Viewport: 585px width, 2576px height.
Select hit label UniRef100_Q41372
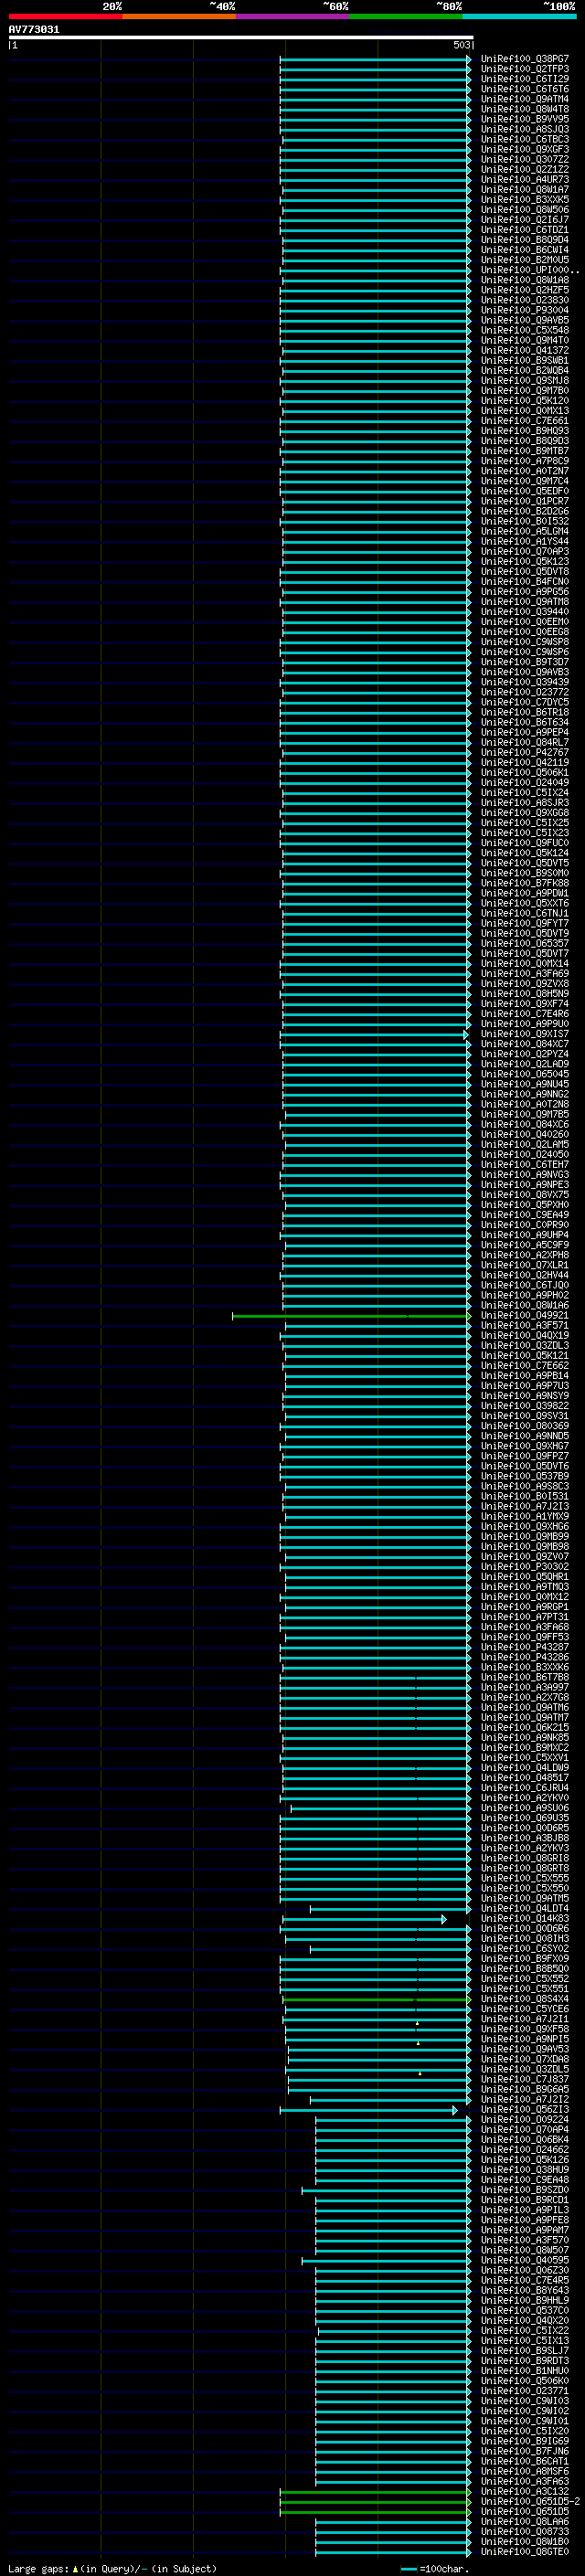(x=524, y=350)
